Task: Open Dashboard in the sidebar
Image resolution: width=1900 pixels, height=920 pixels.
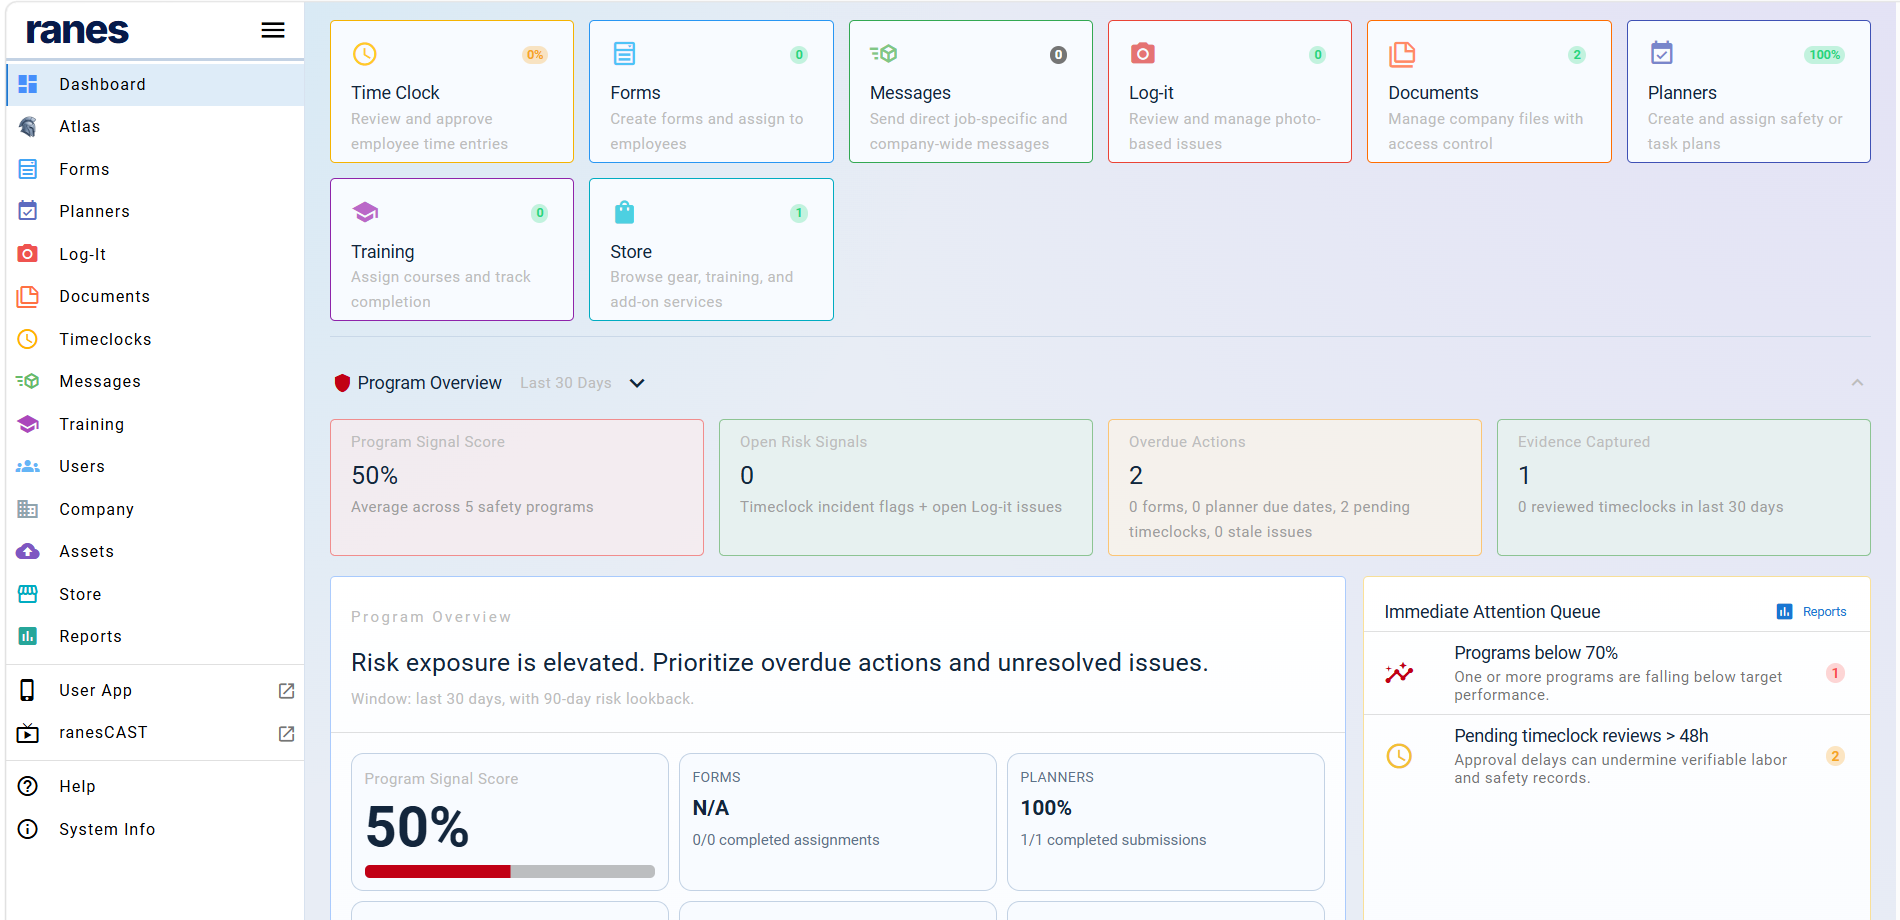Action: click(155, 84)
